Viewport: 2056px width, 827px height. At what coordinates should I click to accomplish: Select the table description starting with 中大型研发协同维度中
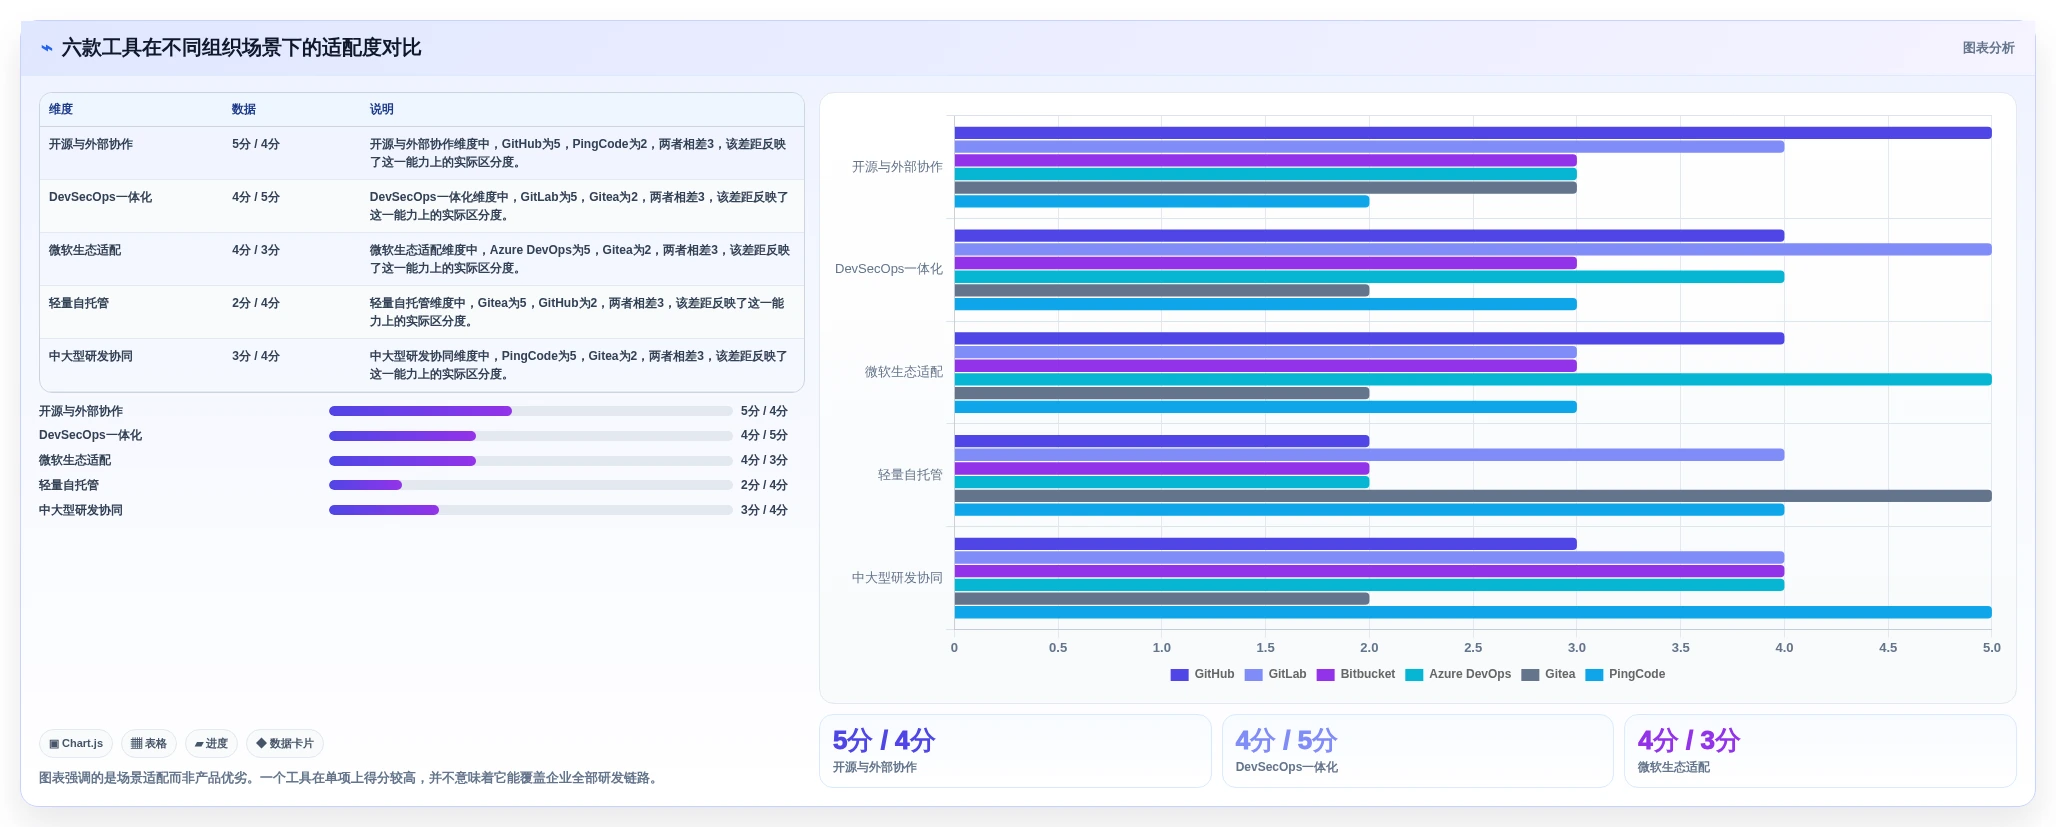click(x=579, y=365)
